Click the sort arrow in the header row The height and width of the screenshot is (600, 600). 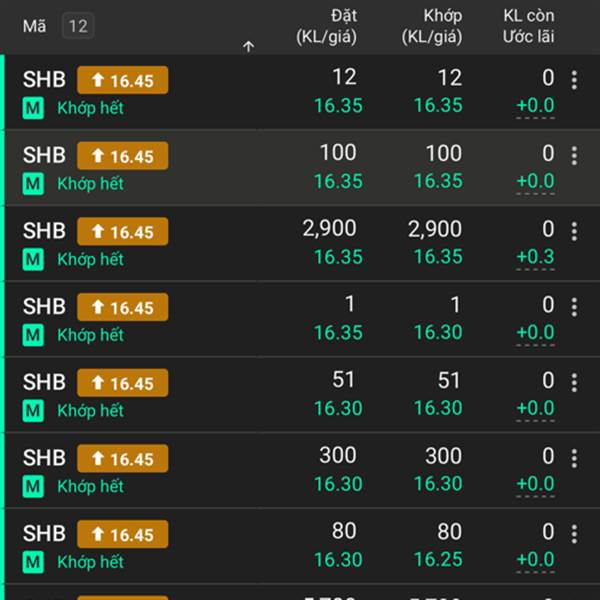tap(248, 47)
